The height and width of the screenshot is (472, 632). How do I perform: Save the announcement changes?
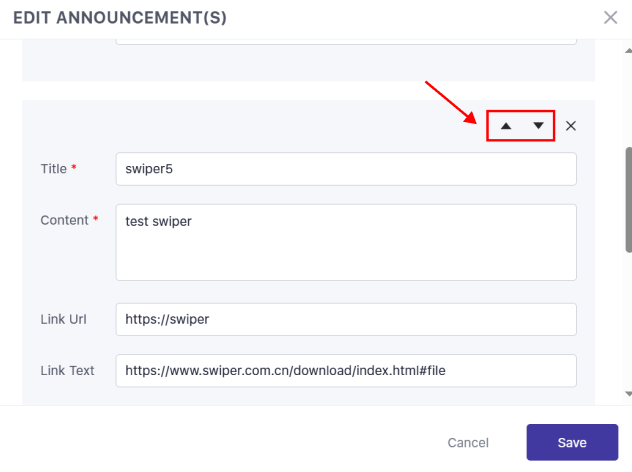571,442
